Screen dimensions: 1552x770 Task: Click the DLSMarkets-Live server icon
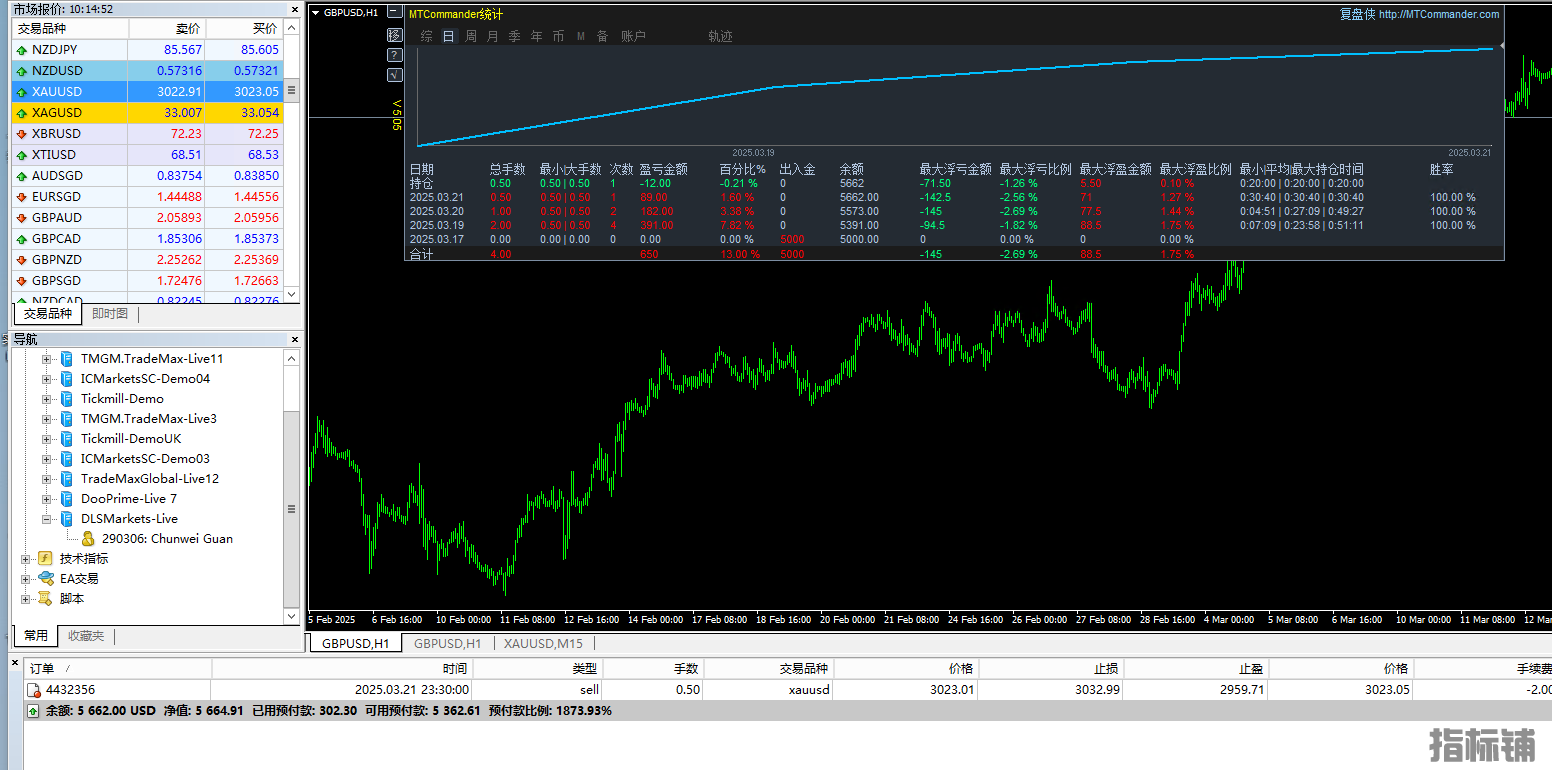[67, 518]
